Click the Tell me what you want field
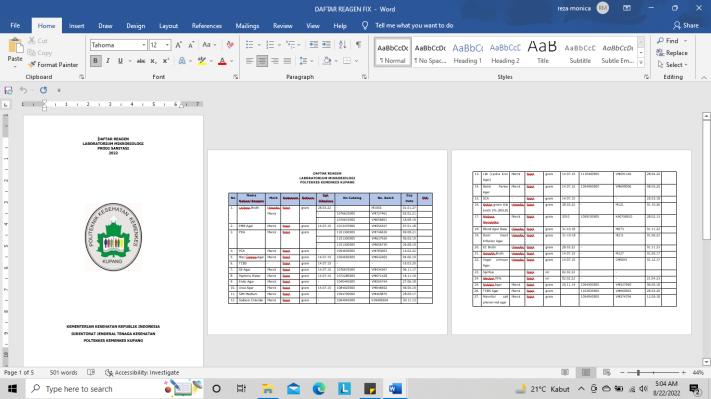This screenshot has width=711, height=399. pos(414,26)
